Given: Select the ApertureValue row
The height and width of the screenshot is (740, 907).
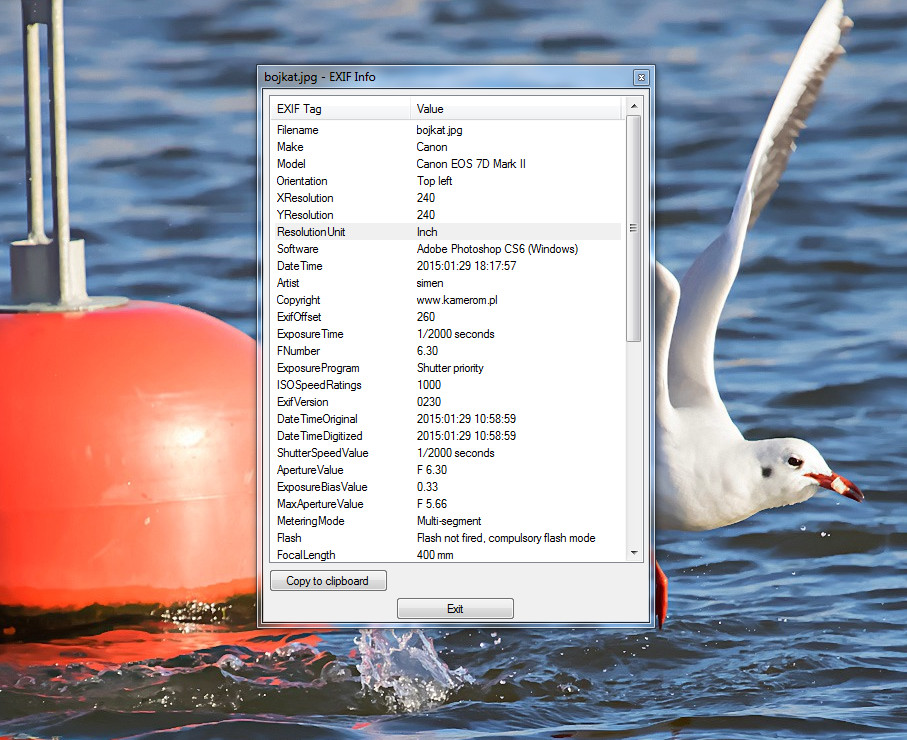Looking at the screenshot, I should pos(446,470).
